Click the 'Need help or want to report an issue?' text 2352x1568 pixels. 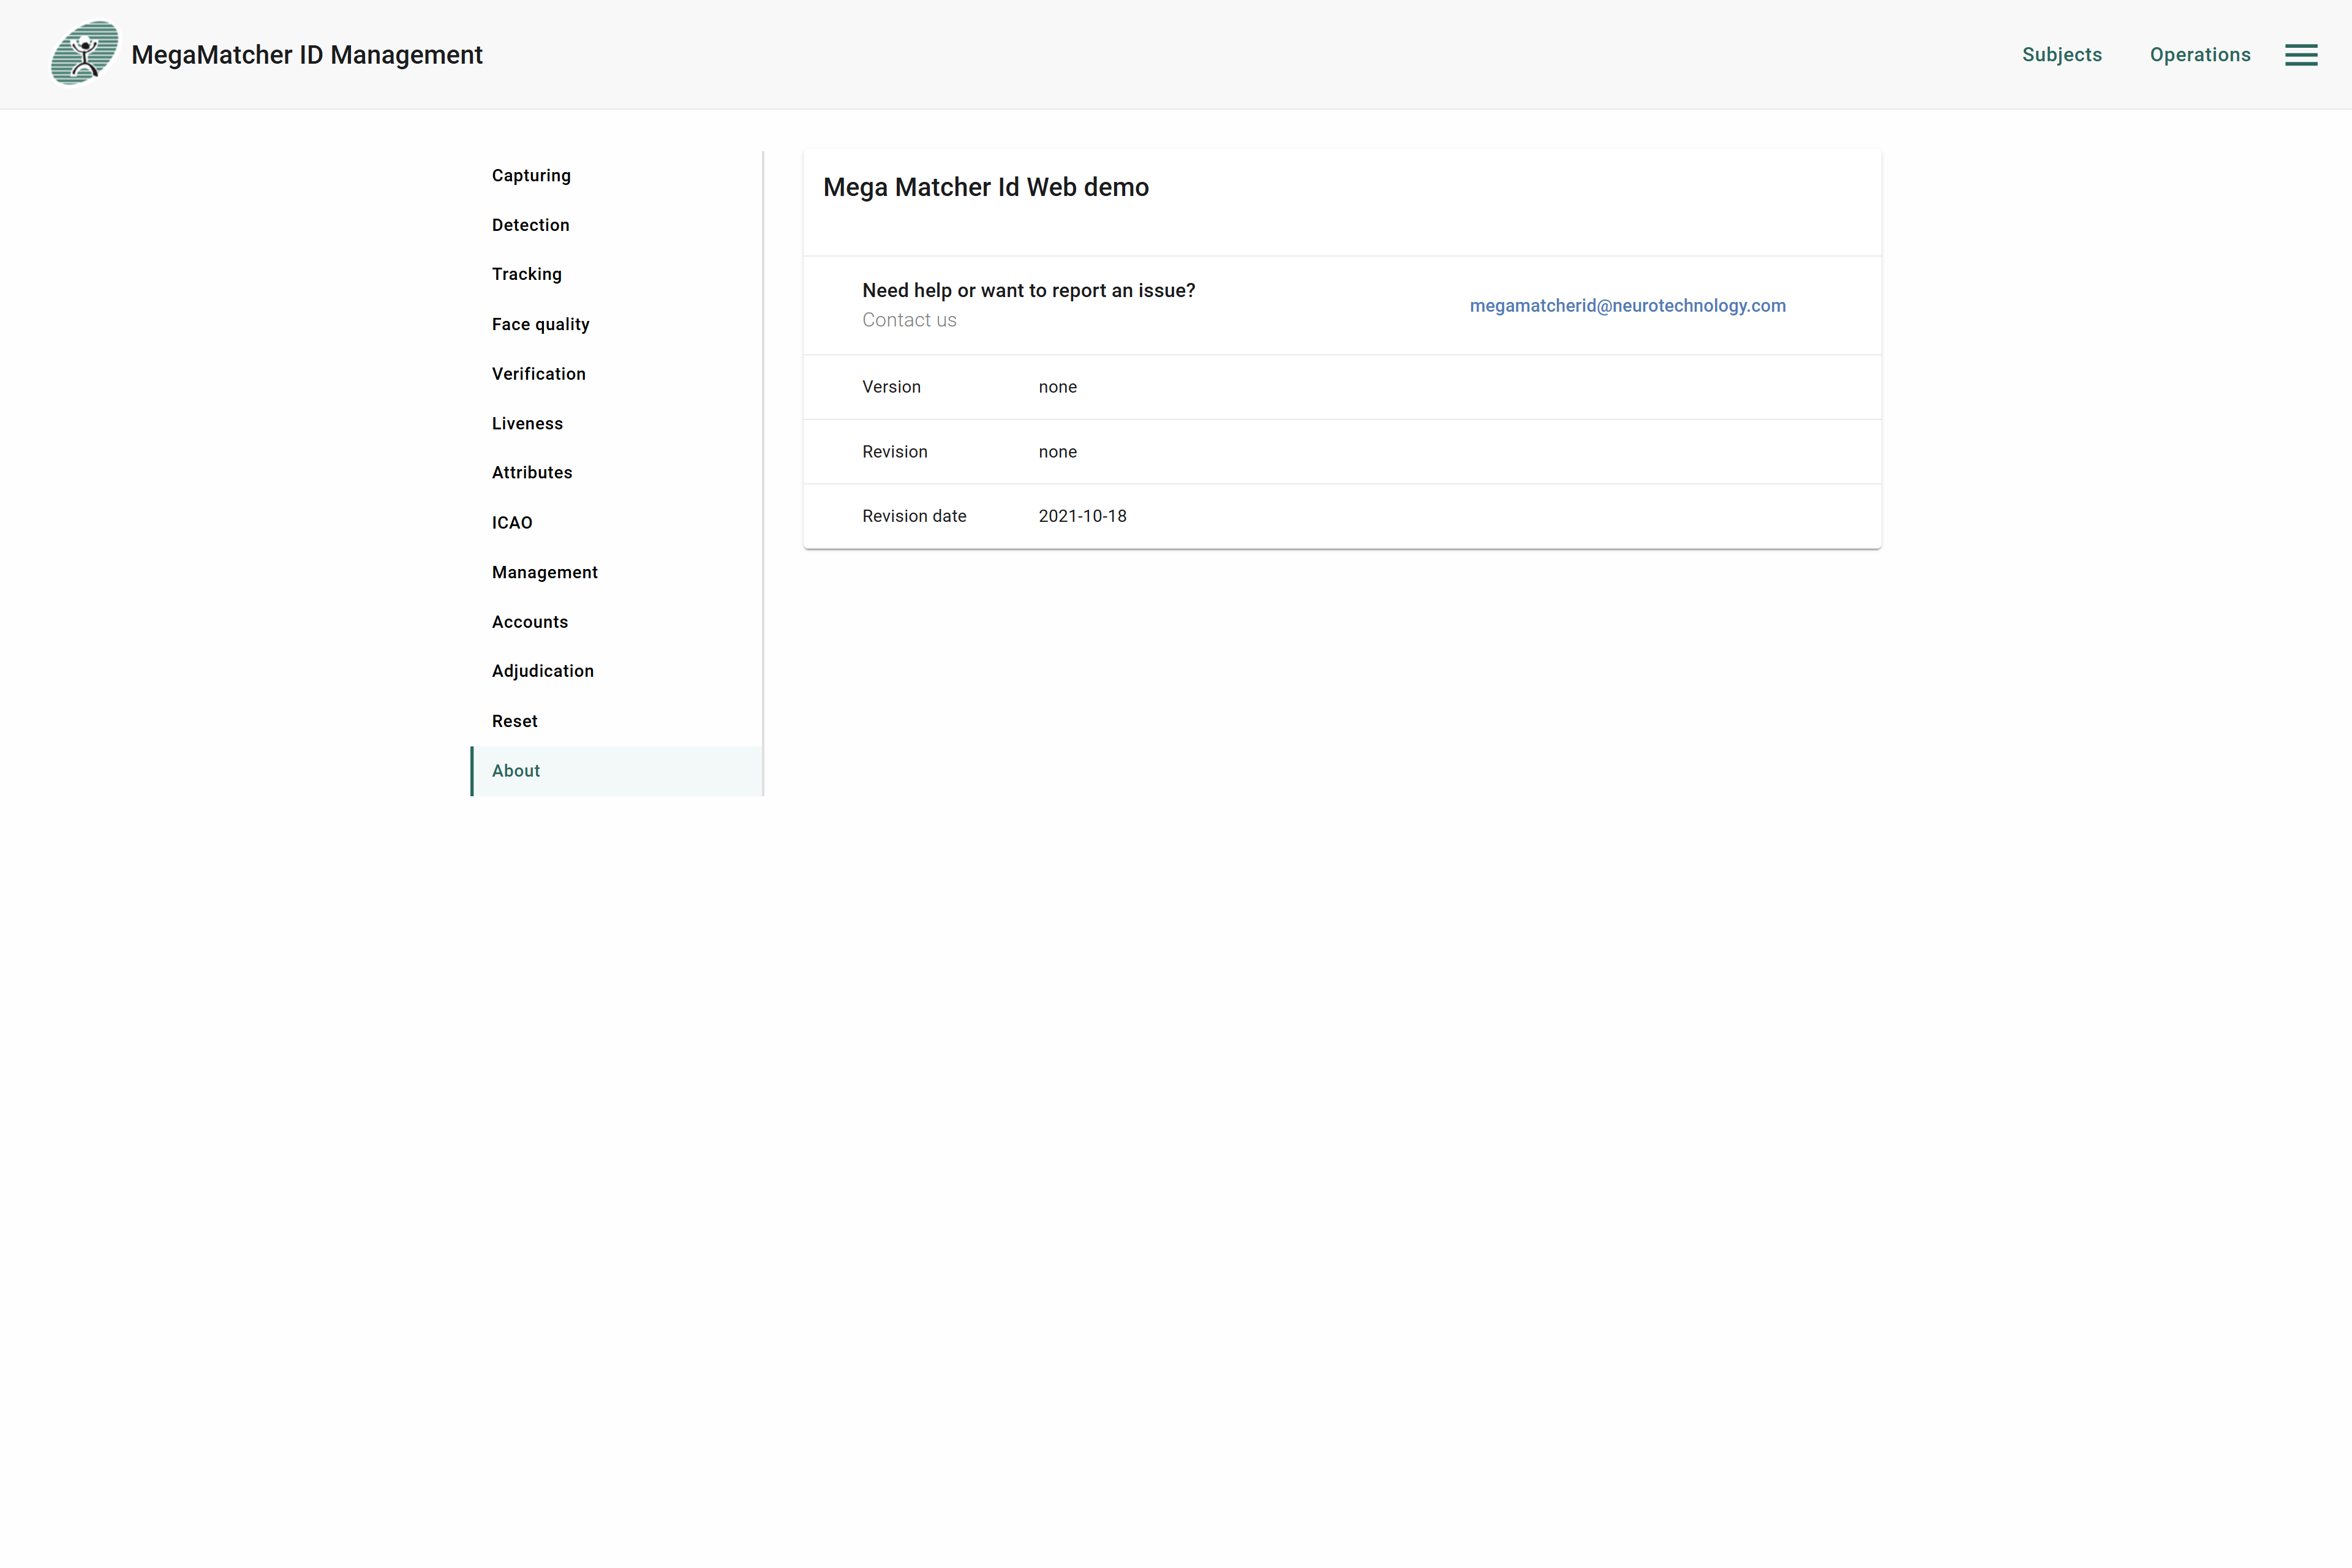click(1029, 291)
